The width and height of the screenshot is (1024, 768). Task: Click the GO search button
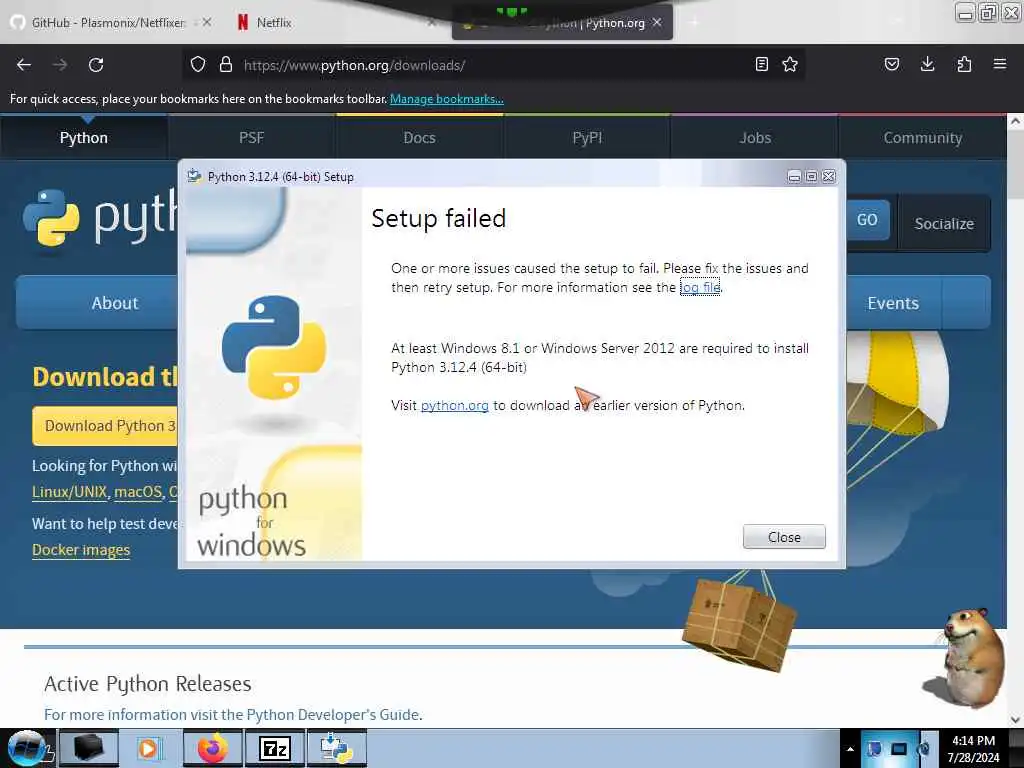(x=867, y=220)
